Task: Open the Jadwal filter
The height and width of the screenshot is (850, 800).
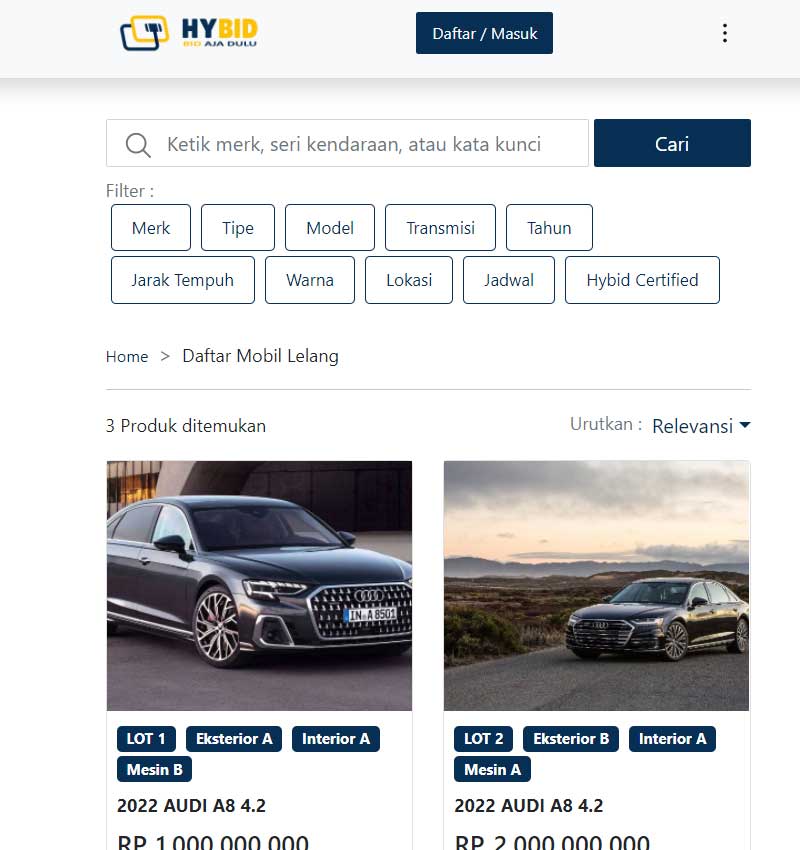Action: pos(508,280)
